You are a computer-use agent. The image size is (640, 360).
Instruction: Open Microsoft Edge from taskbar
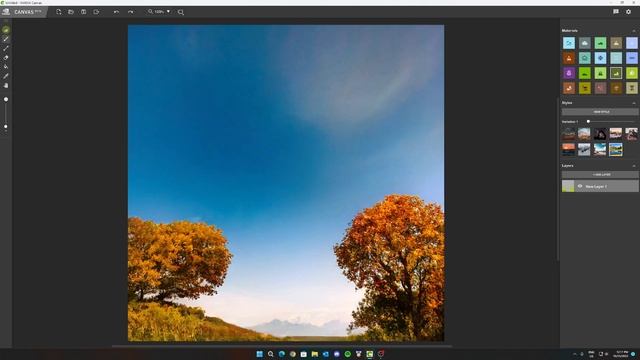coord(282,354)
